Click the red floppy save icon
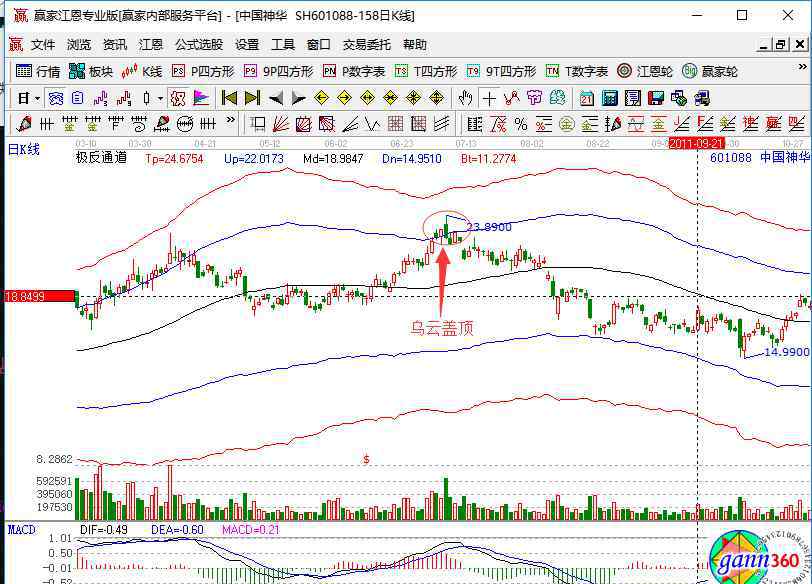Image resolution: width=812 pixels, height=584 pixels. [656, 98]
